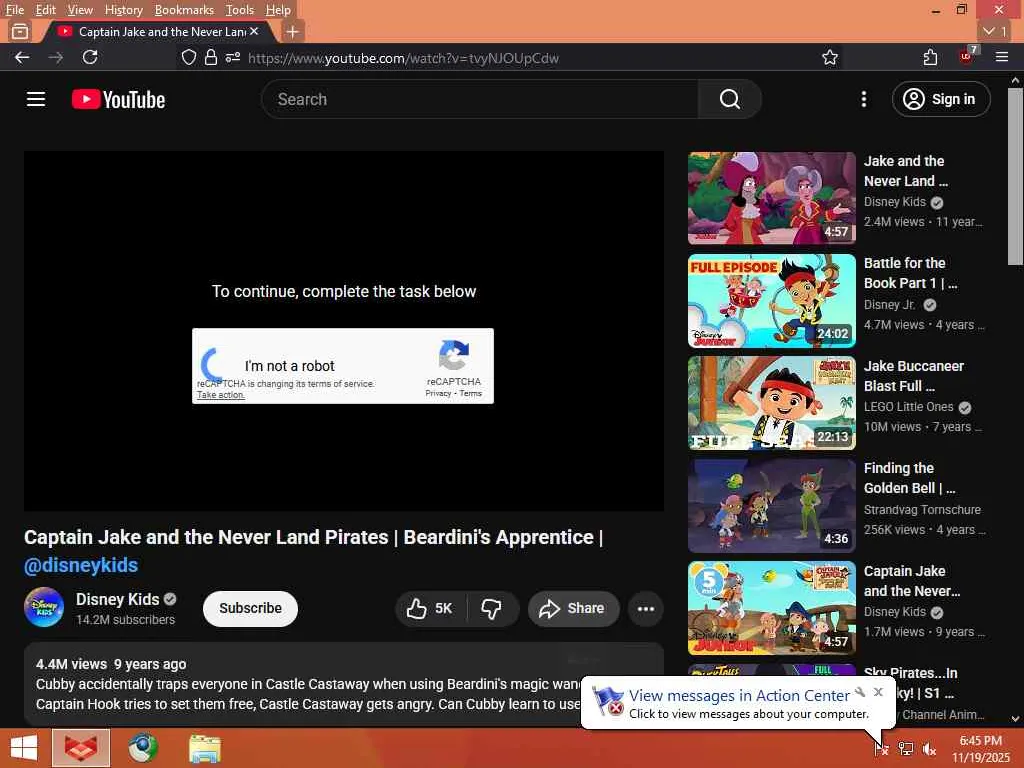This screenshot has height=768, width=1024.
Task: Open Jake Buccaneer Blast thumbnail
Action: coord(771,403)
